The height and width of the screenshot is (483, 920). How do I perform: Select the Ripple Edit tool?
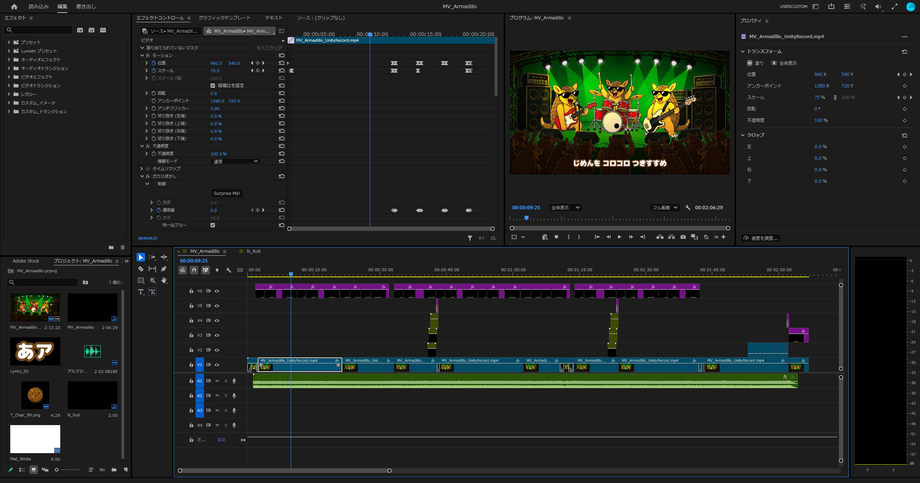pos(164,257)
